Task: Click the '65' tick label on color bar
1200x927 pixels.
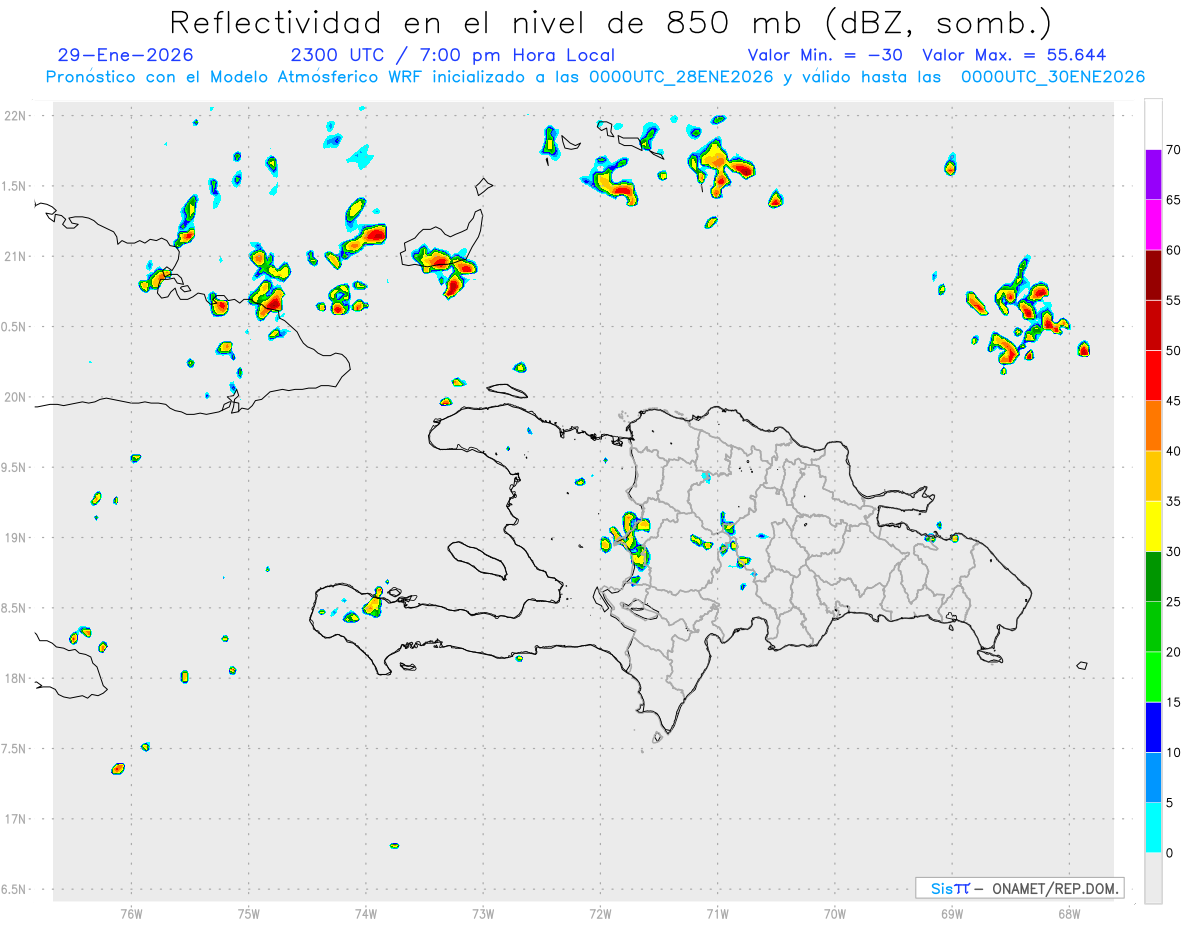Action: pos(1173,200)
